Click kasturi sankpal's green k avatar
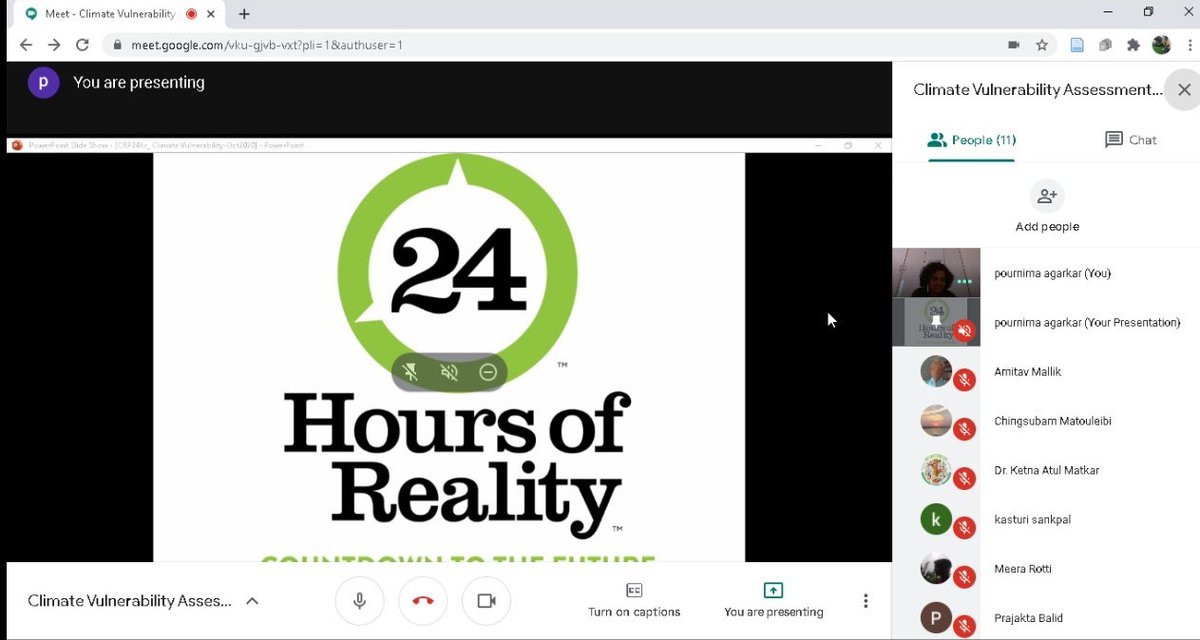This screenshot has width=1200, height=640. 936,519
